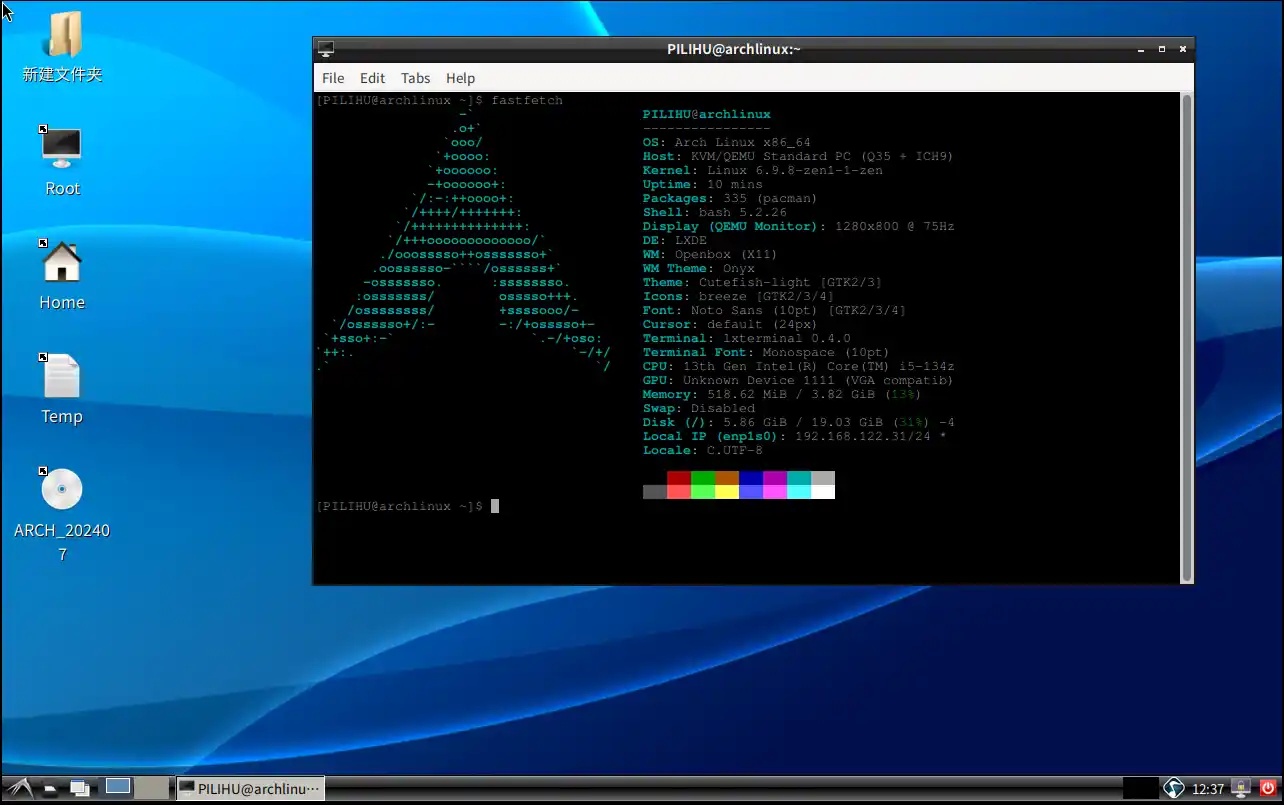The width and height of the screenshot is (1284, 805).
Task: Switch to the second virtual desktop
Action: 151,787
